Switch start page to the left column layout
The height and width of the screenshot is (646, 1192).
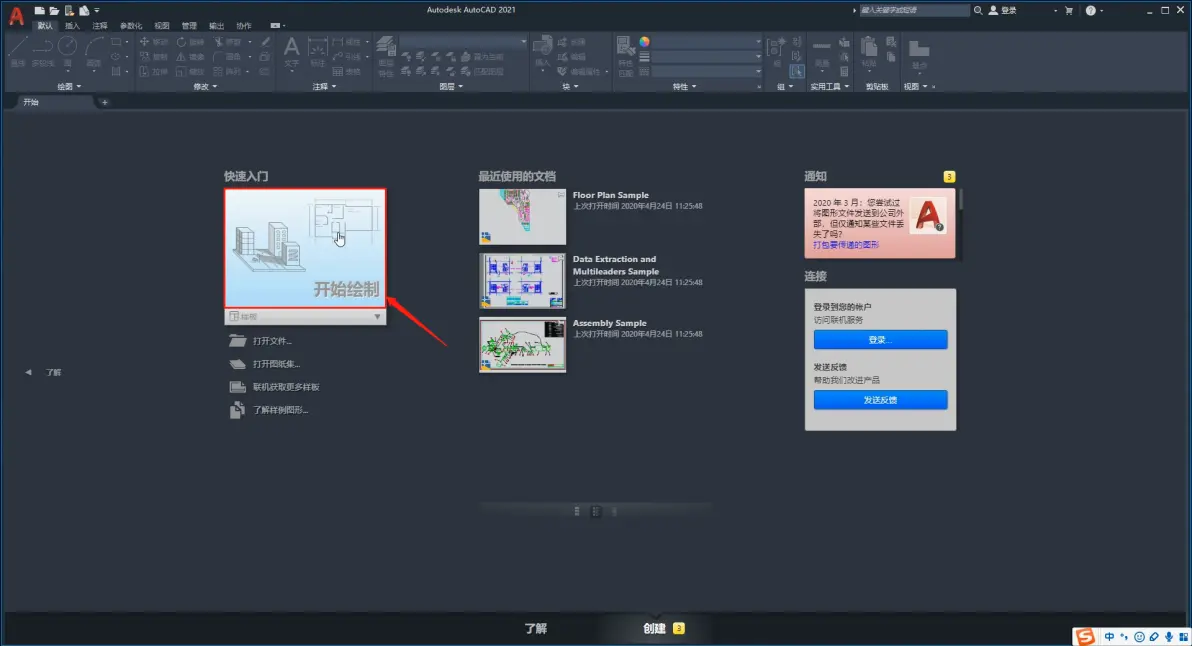click(577, 511)
